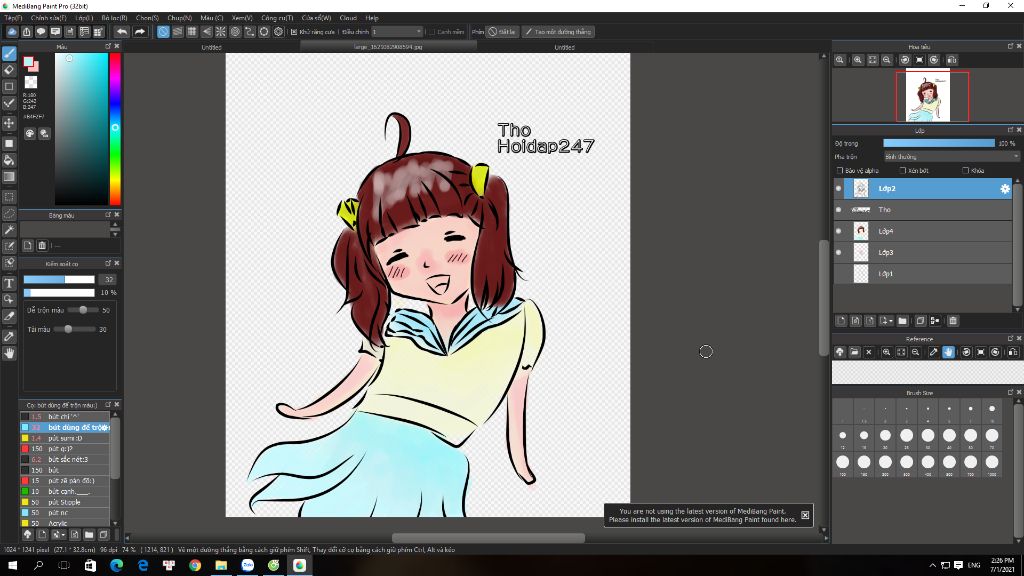Screen dimensions: 1024x576
Task: Open Google Chrome from taskbar
Action: coord(195,566)
